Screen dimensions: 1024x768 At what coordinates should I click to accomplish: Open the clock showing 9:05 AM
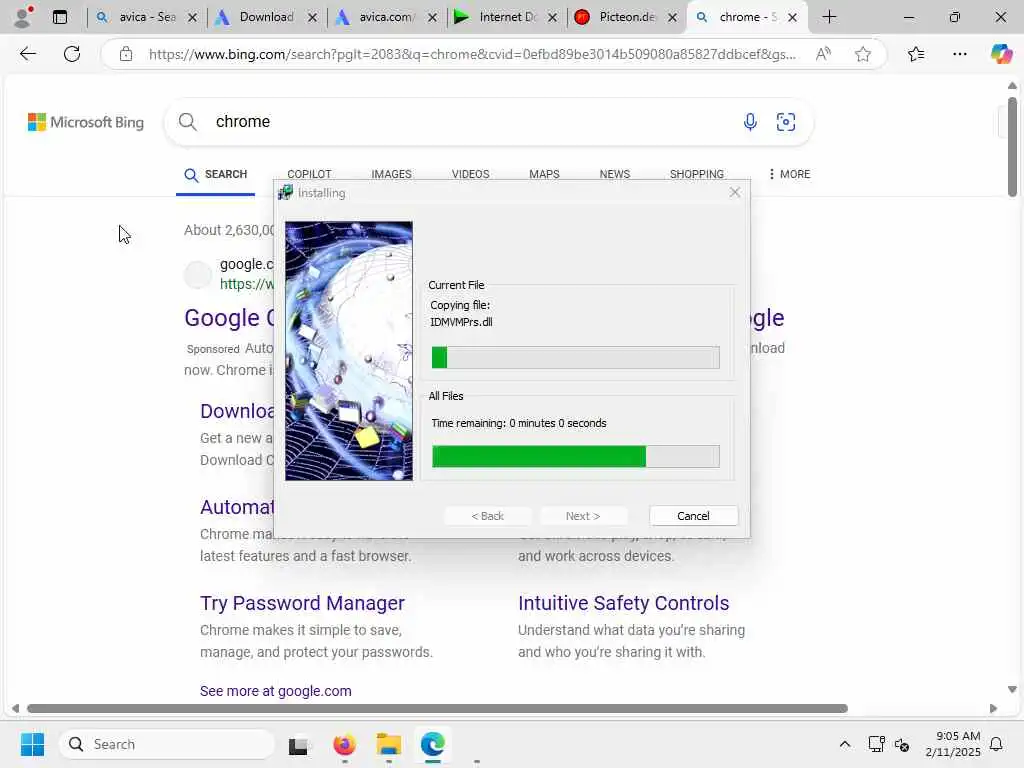pos(953,744)
